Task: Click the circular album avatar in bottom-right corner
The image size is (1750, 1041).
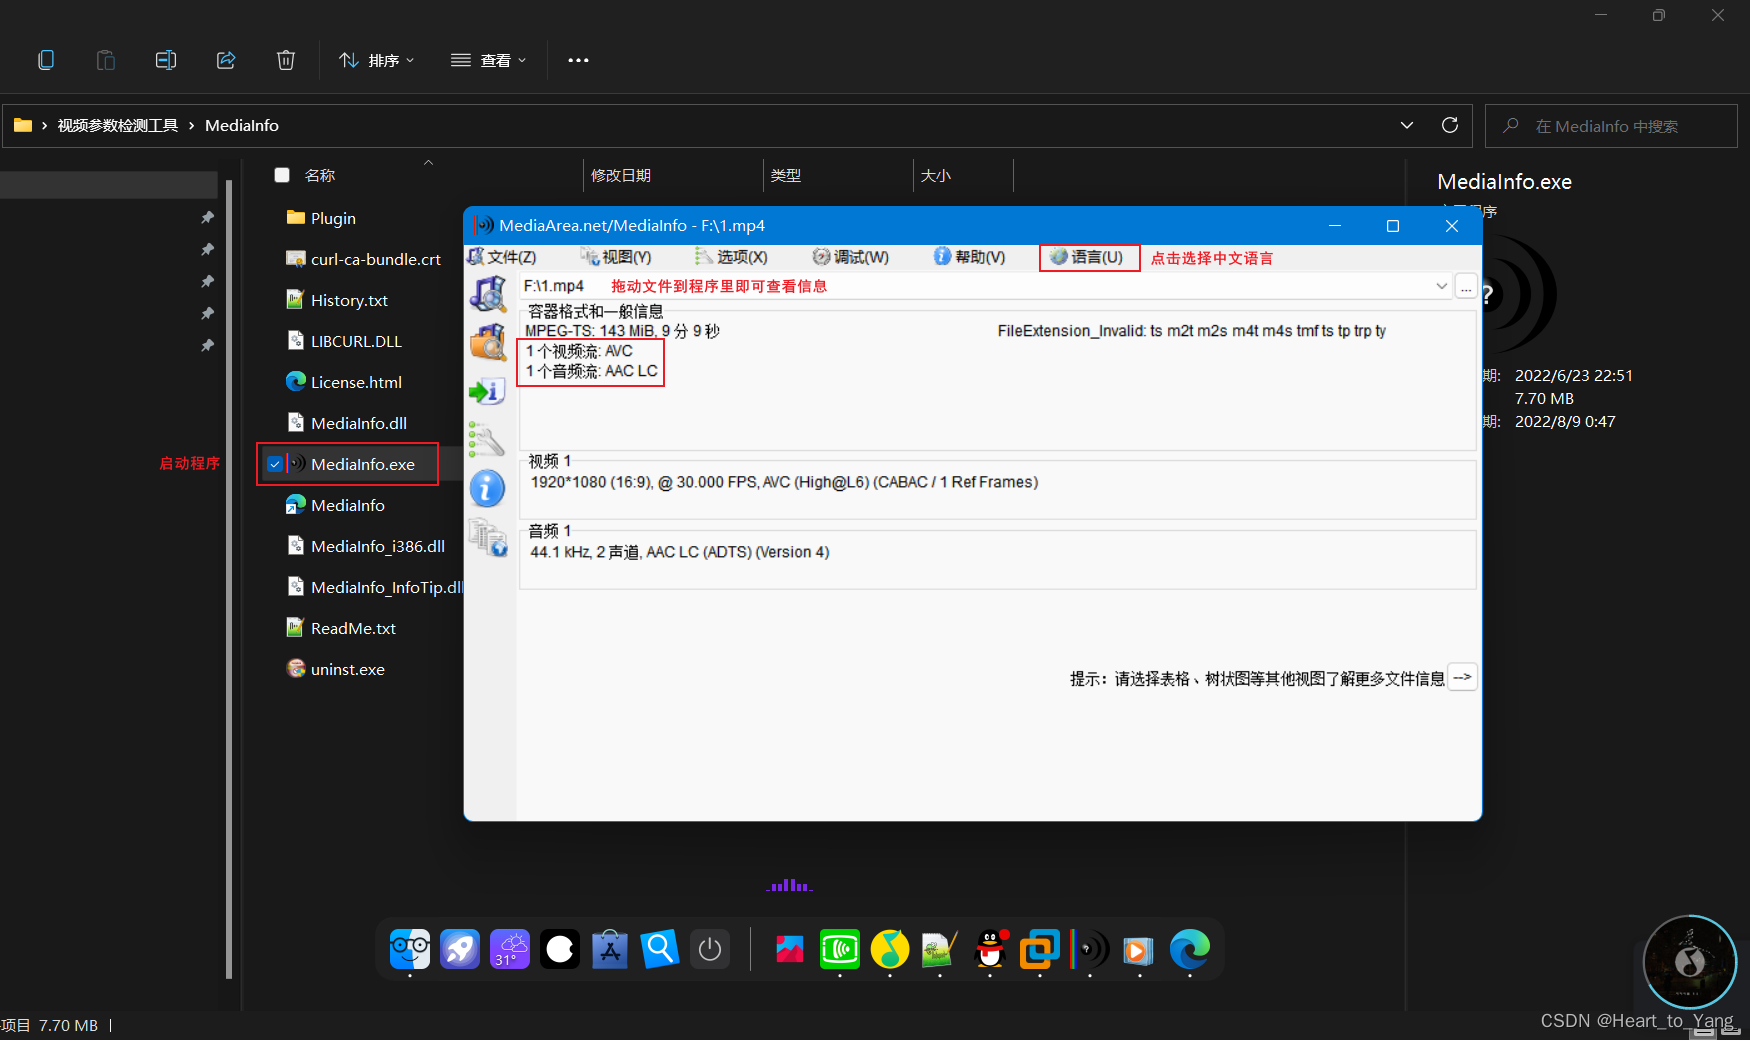Action: click(1690, 962)
